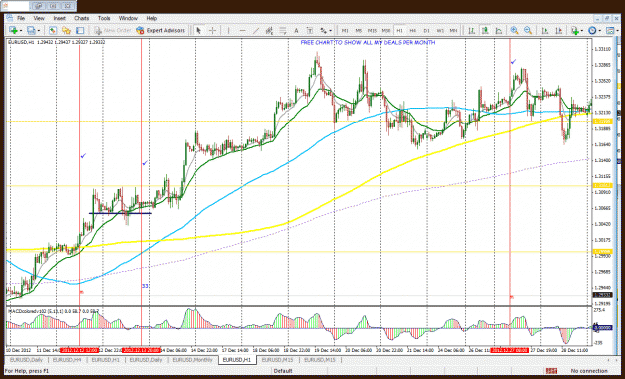Select the equidistant channel tool
This screenshot has width=625, height=379.
[x=269, y=30]
